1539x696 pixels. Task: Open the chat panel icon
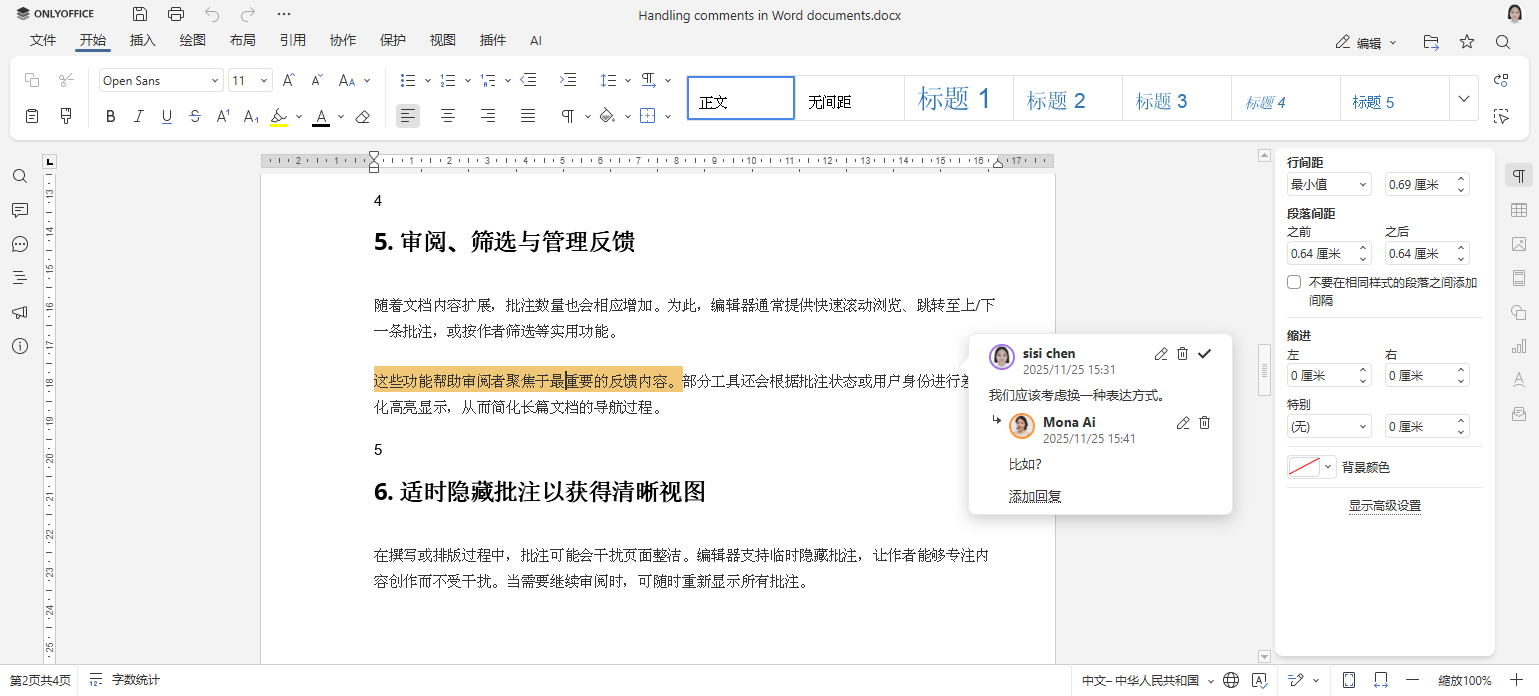(x=20, y=244)
